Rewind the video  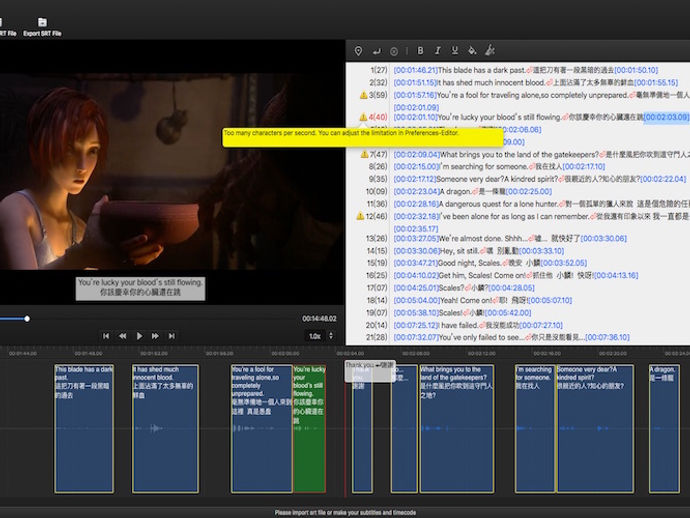(x=122, y=336)
